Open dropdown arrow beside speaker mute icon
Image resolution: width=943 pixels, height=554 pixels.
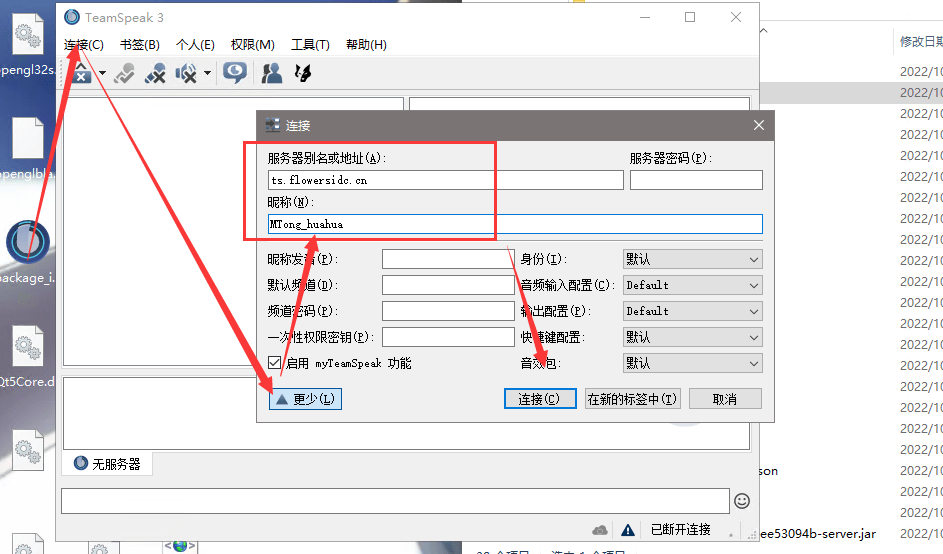tap(207, 73)
